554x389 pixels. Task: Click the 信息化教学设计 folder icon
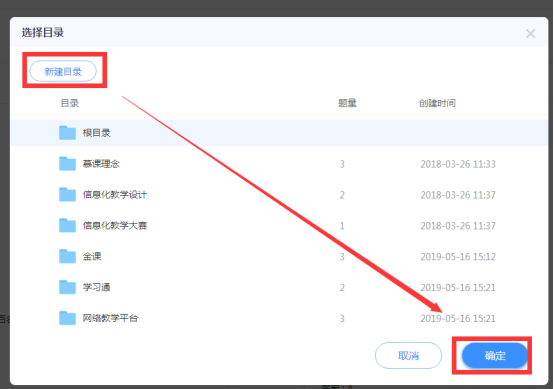67,194
